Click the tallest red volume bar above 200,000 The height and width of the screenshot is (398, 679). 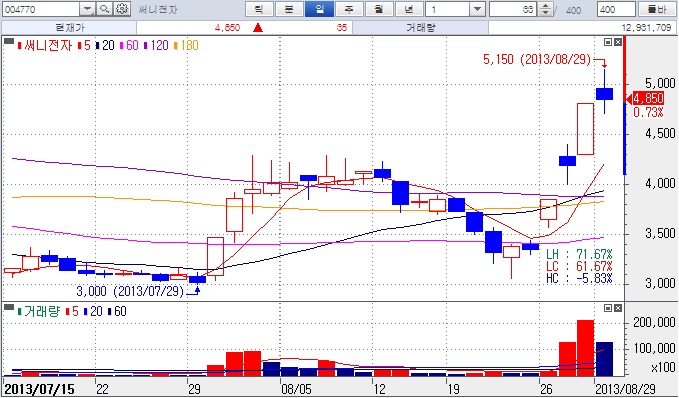pos(585,348)
